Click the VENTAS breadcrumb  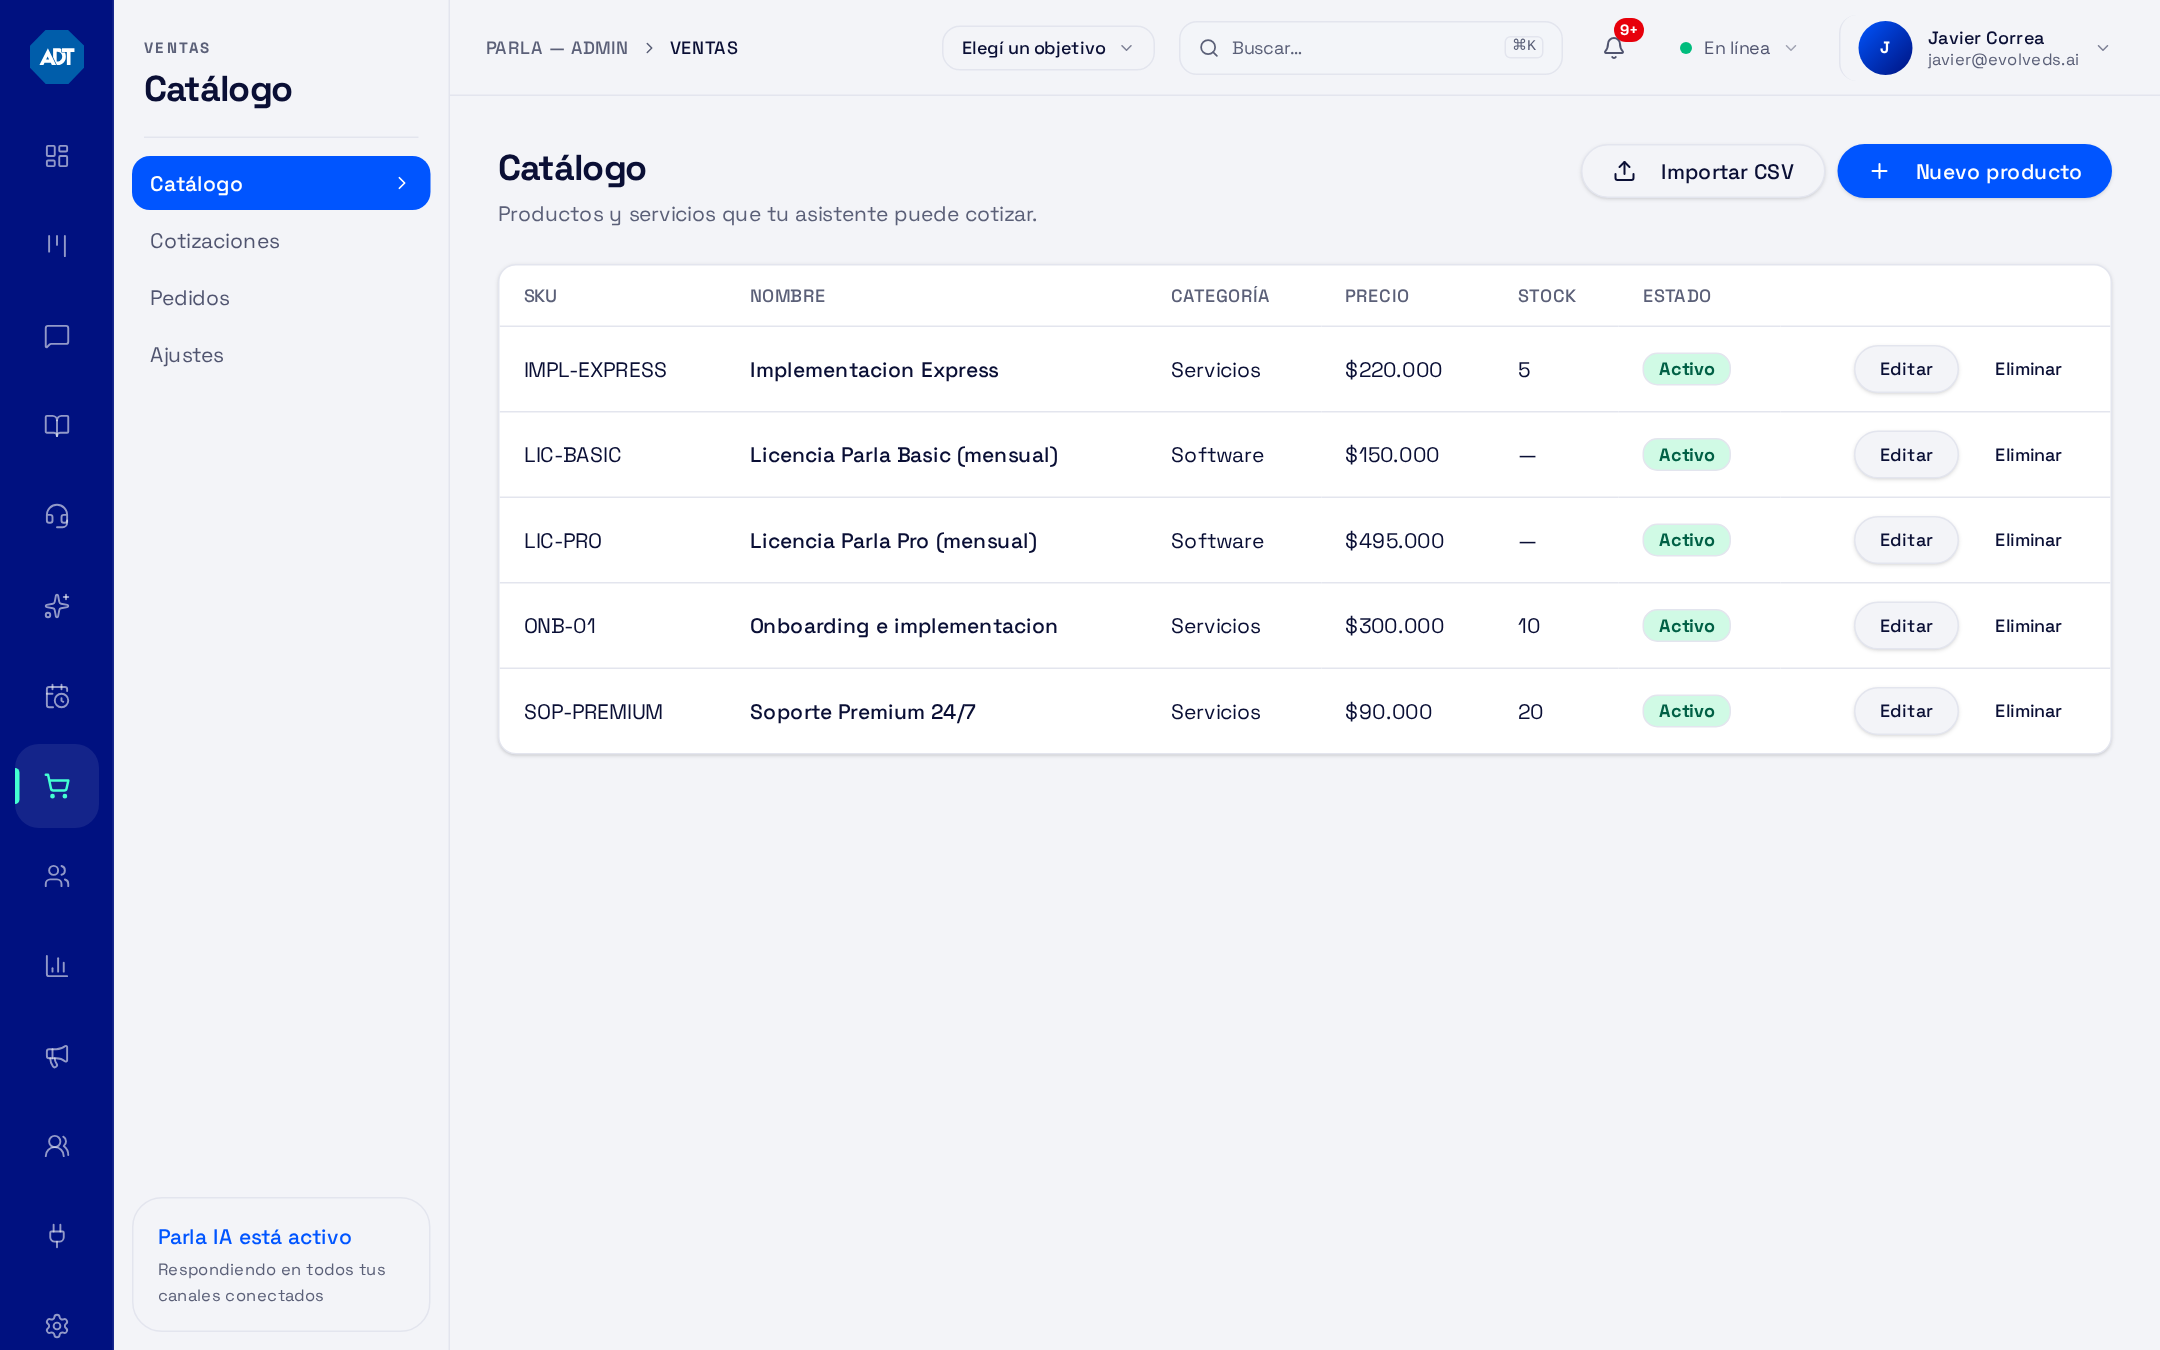[x=704, y=48]
